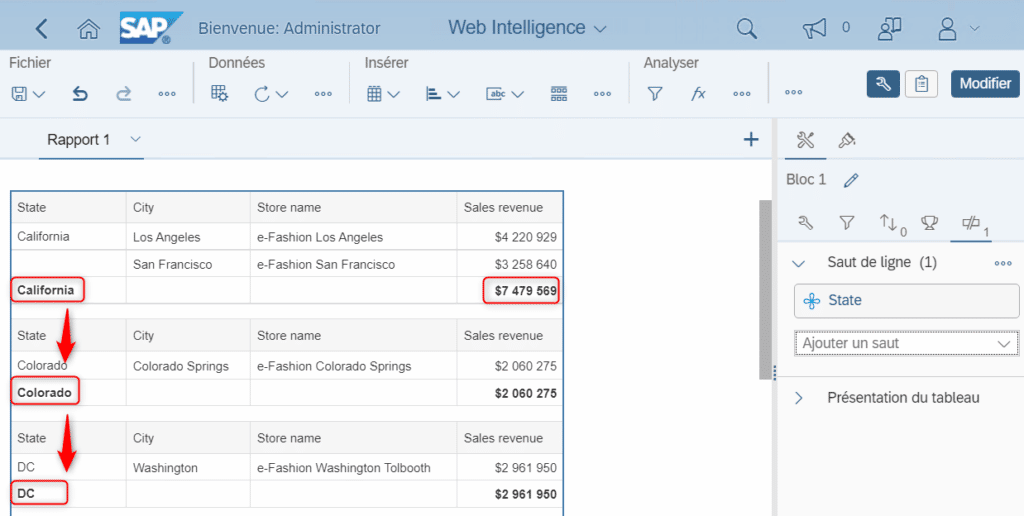
Task: Open the Ajouter un saut dropdown
Action: point(906,344)
